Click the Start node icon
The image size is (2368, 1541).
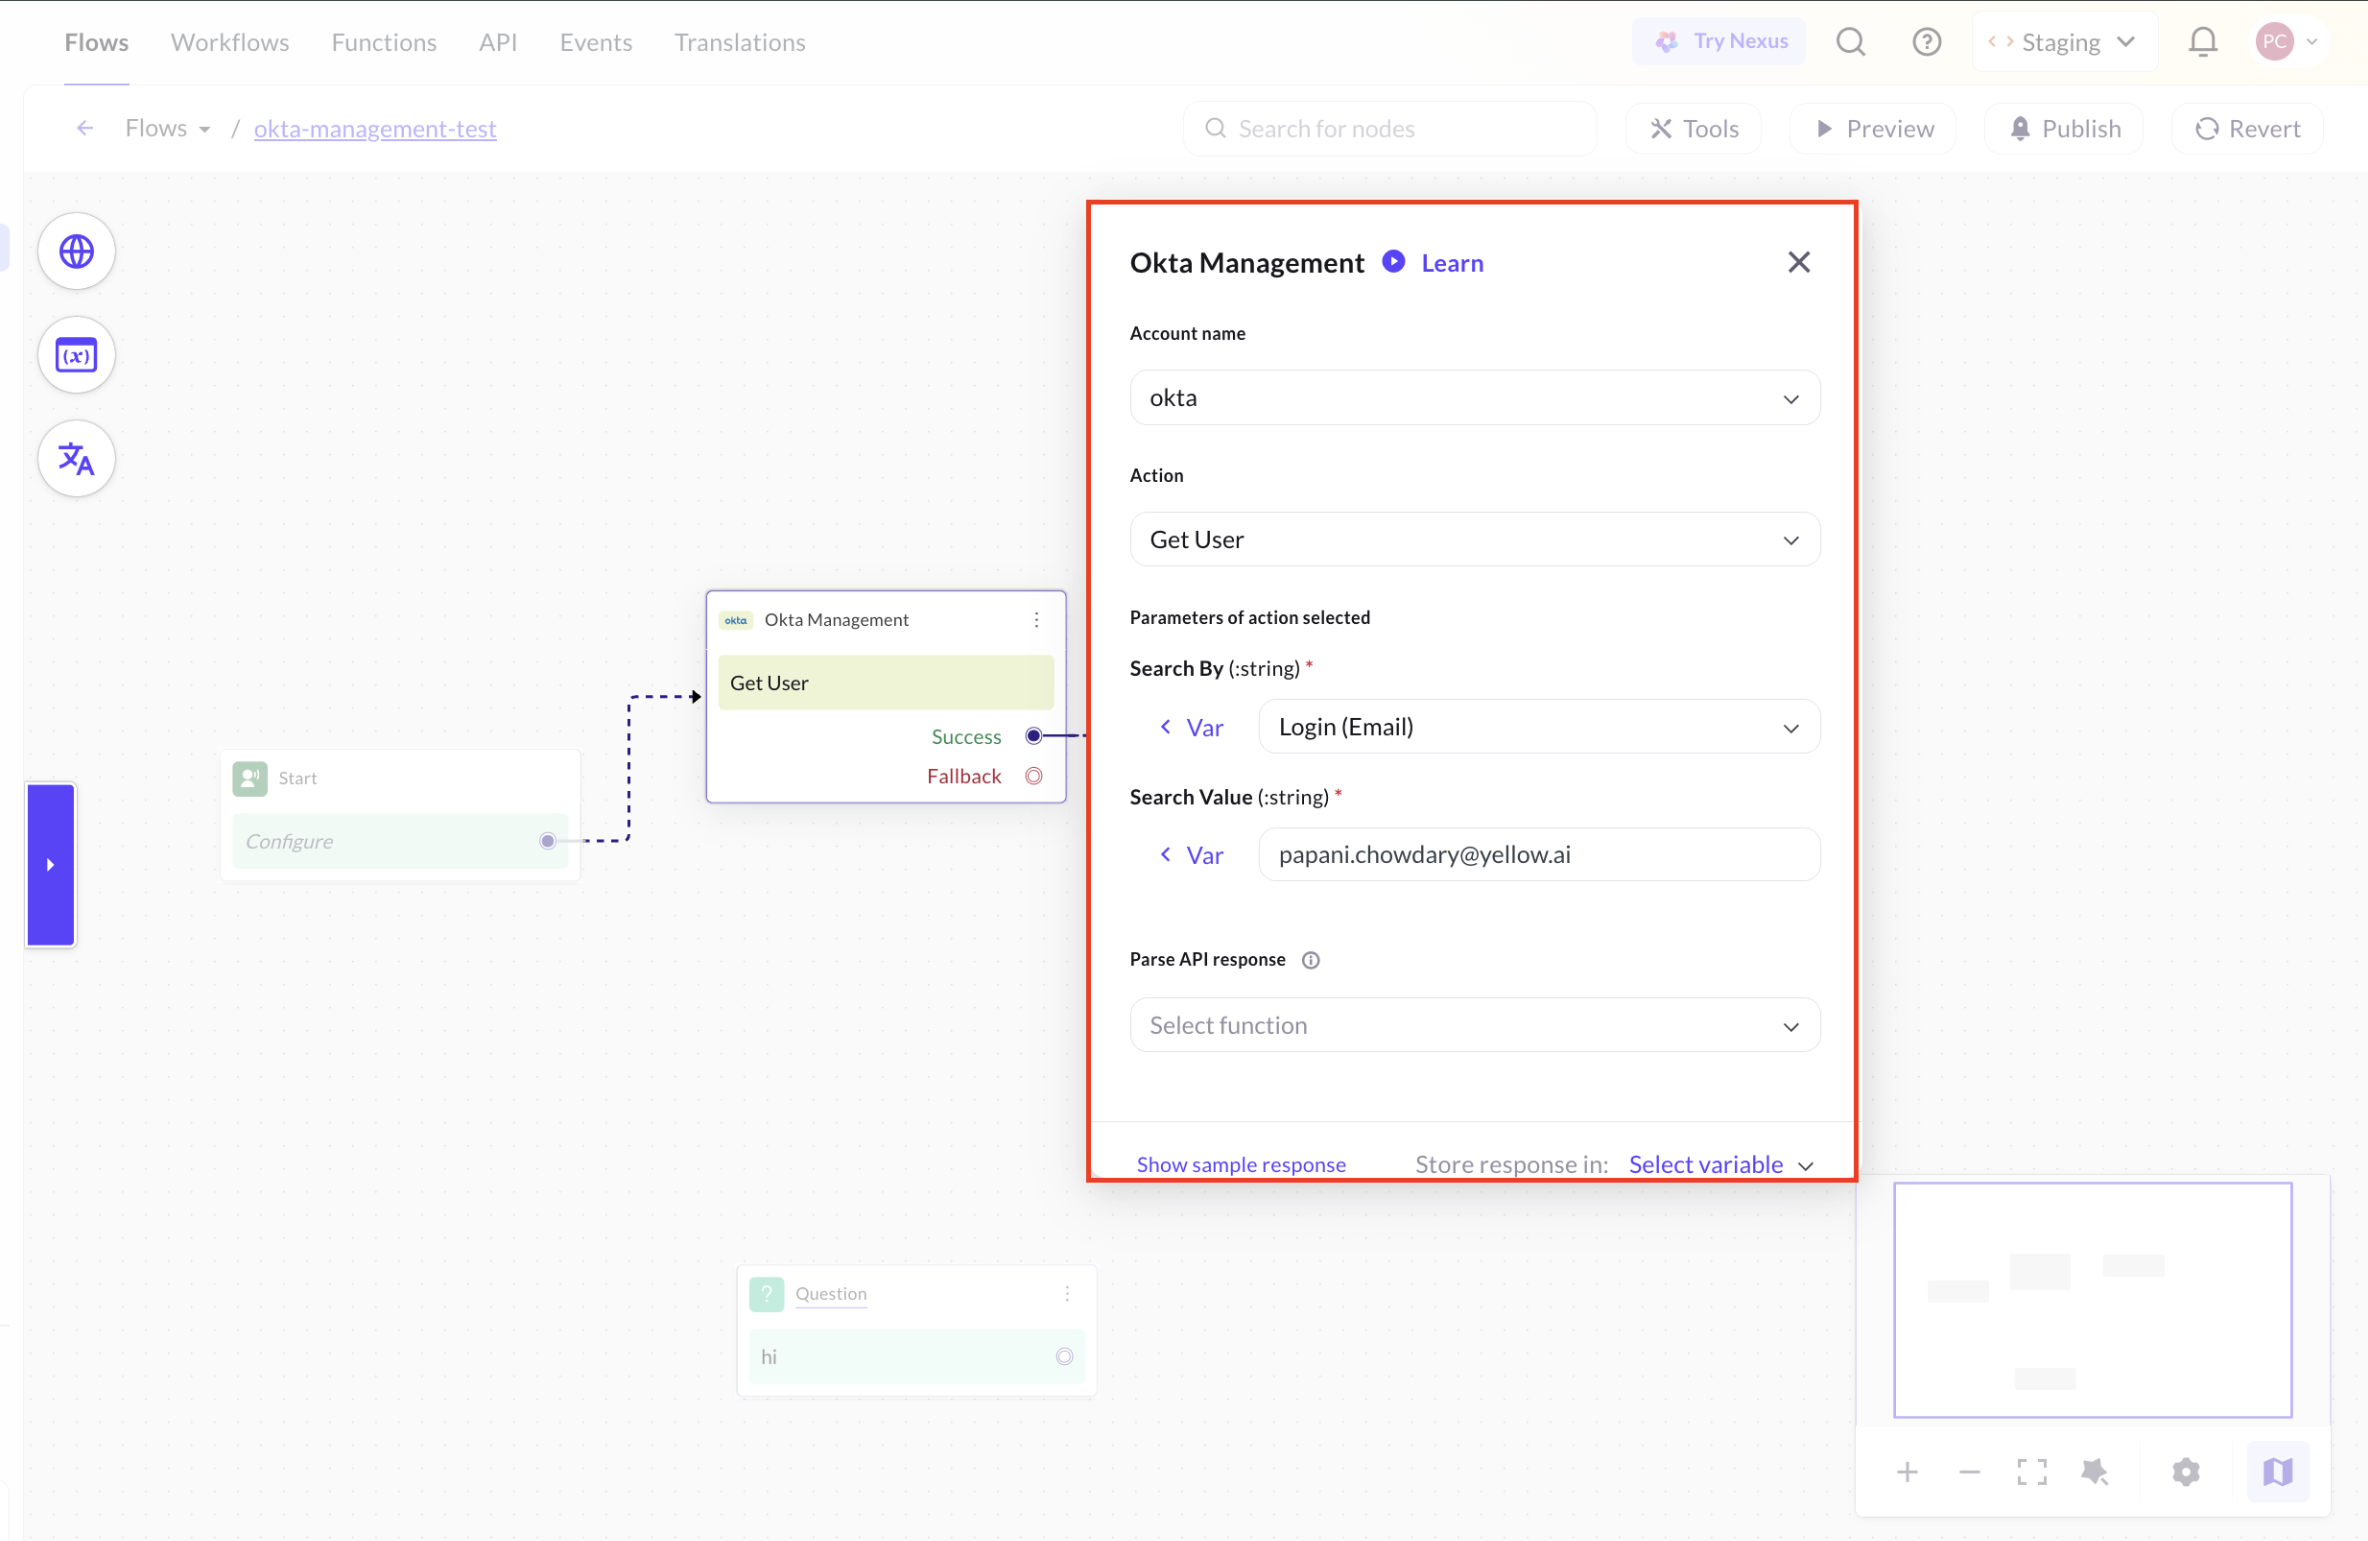[250, 778]
